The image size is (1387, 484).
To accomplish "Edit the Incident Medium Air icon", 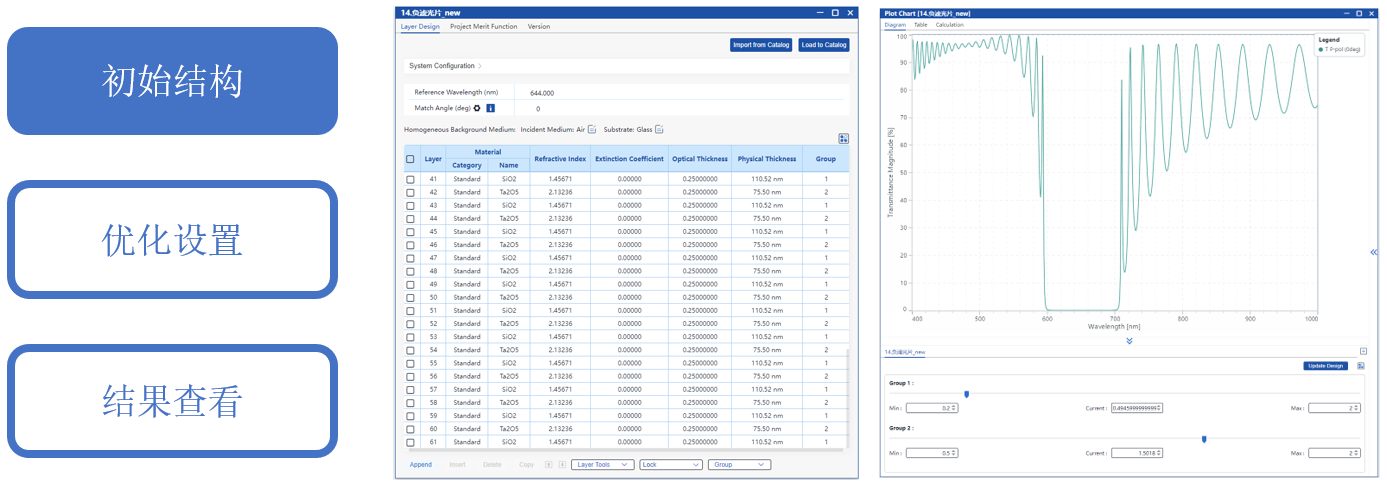I will coord(592,129).
